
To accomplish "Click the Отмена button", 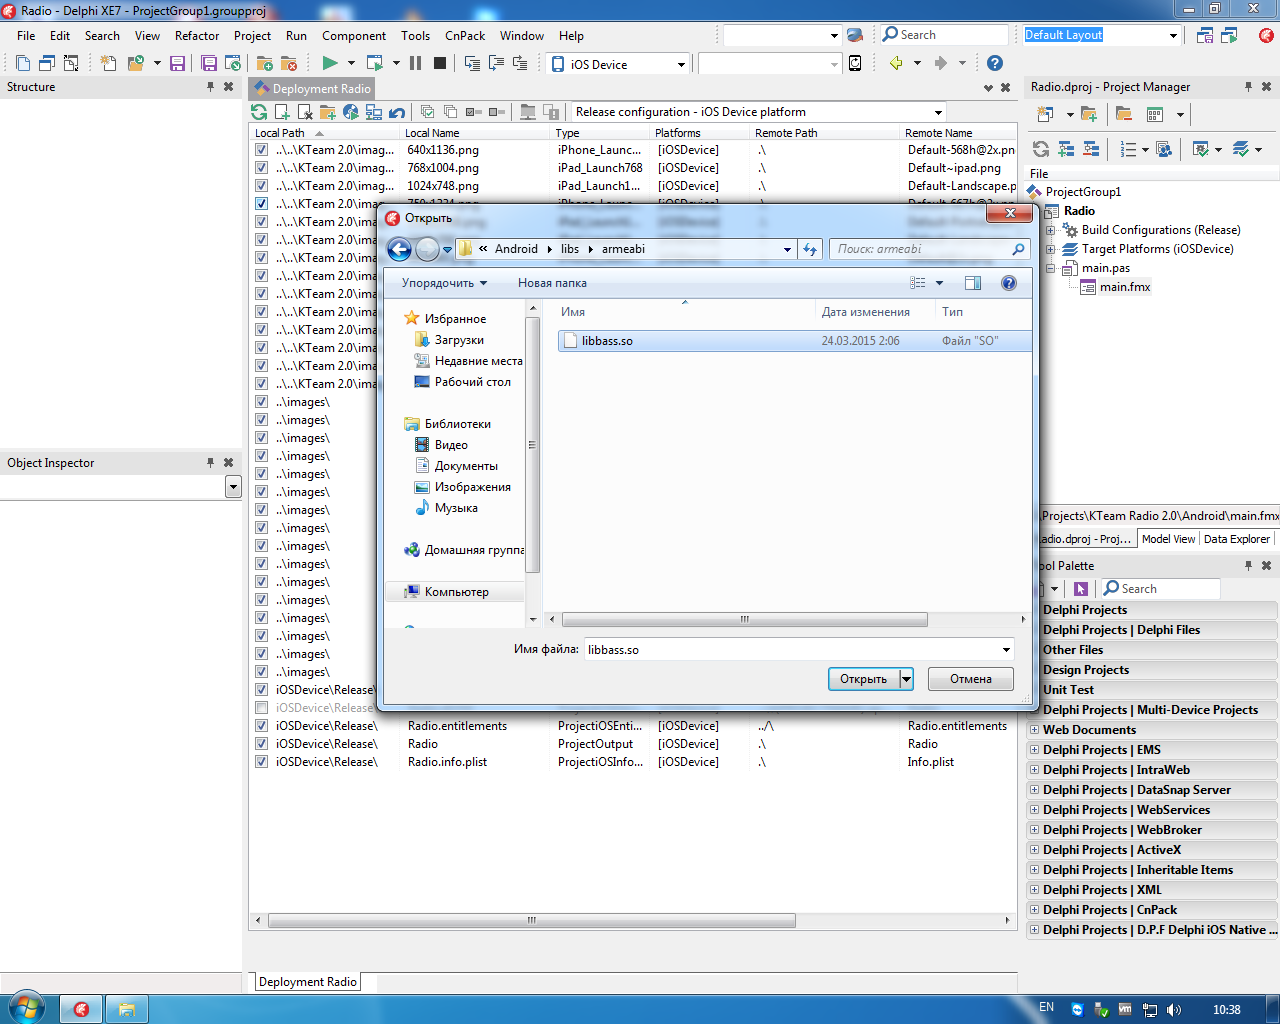I will [x=970, y=679].
